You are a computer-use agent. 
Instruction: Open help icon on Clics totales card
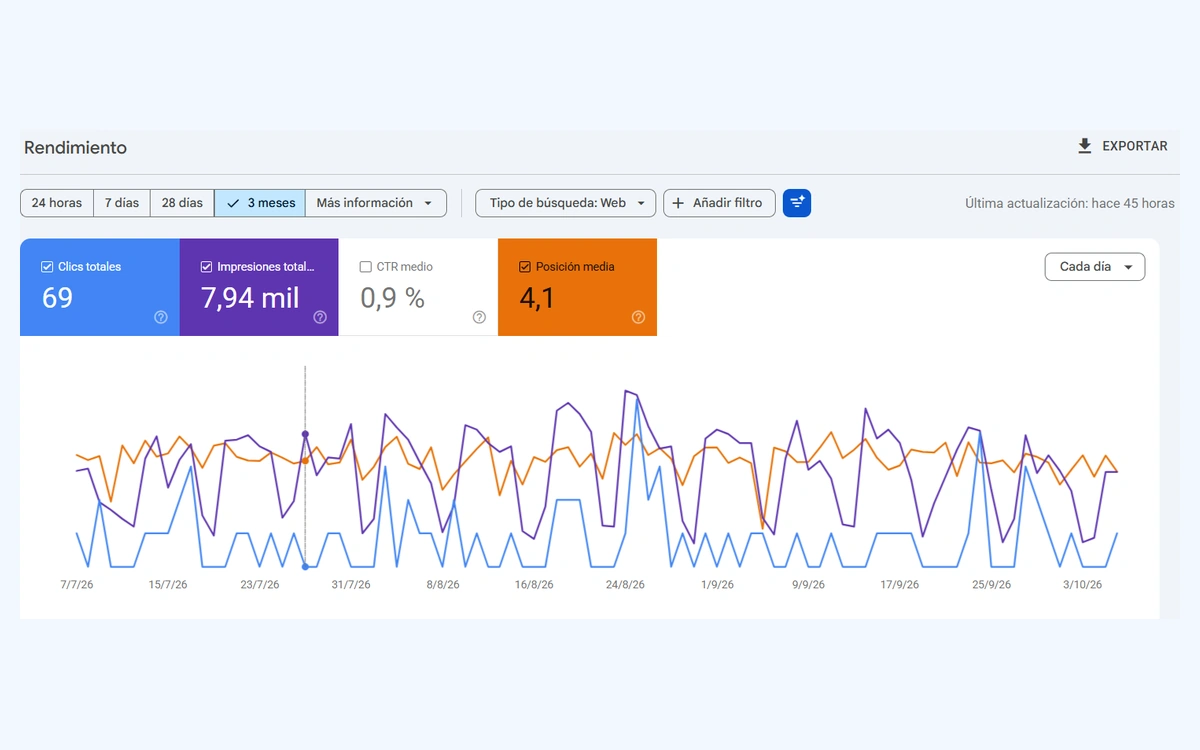pos(161,317)
